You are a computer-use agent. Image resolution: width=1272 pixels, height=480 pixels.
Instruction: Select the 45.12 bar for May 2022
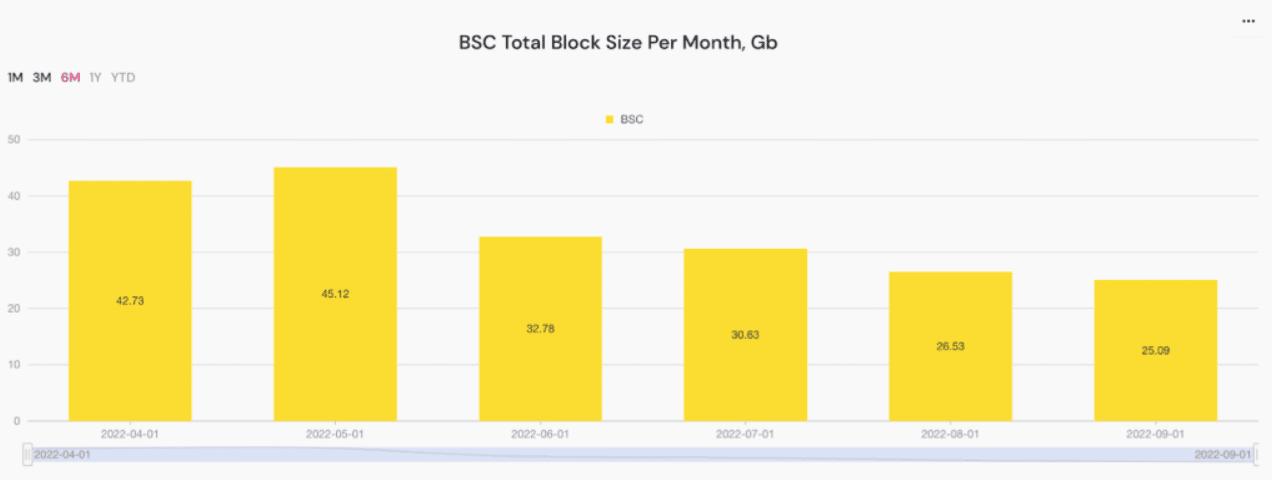pyautogui.click(x=335, y=293)
